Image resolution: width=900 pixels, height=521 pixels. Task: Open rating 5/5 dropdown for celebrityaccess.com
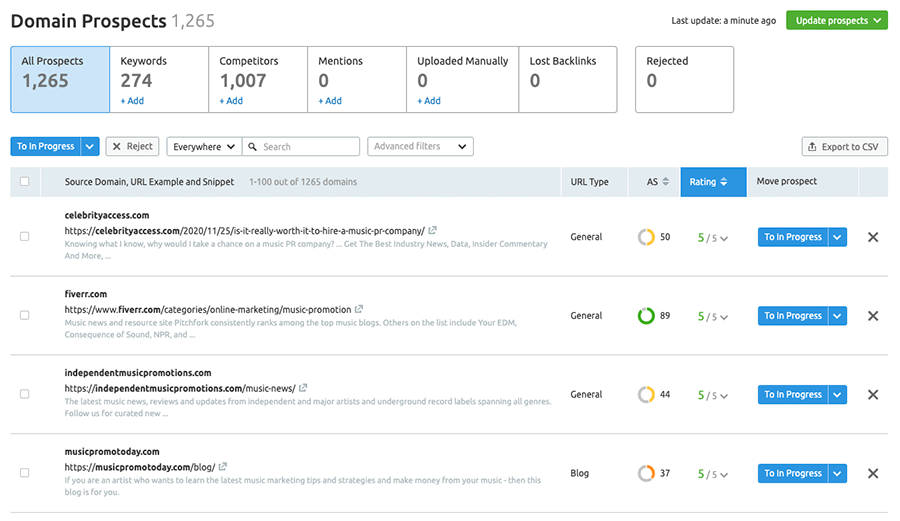pos(713,238)
